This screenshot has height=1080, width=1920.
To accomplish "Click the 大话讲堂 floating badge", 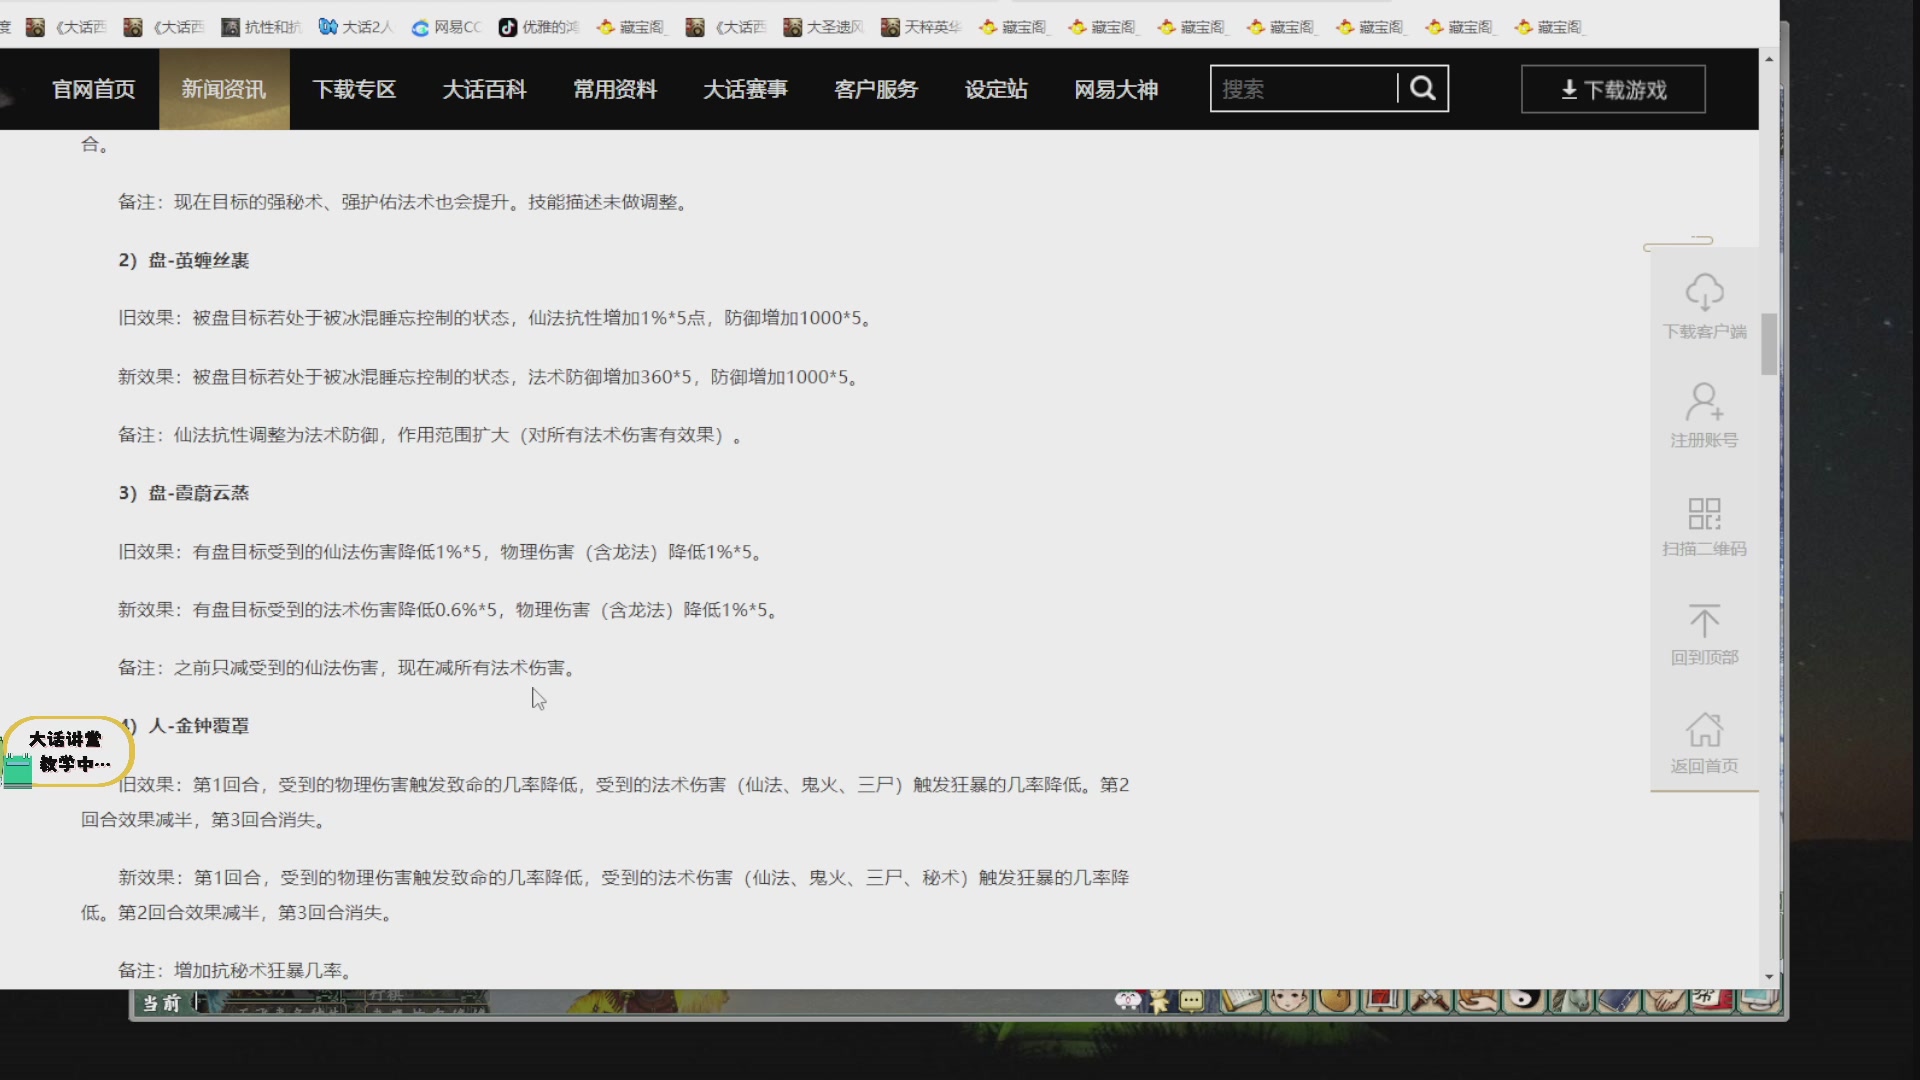I will coord(66,752).
